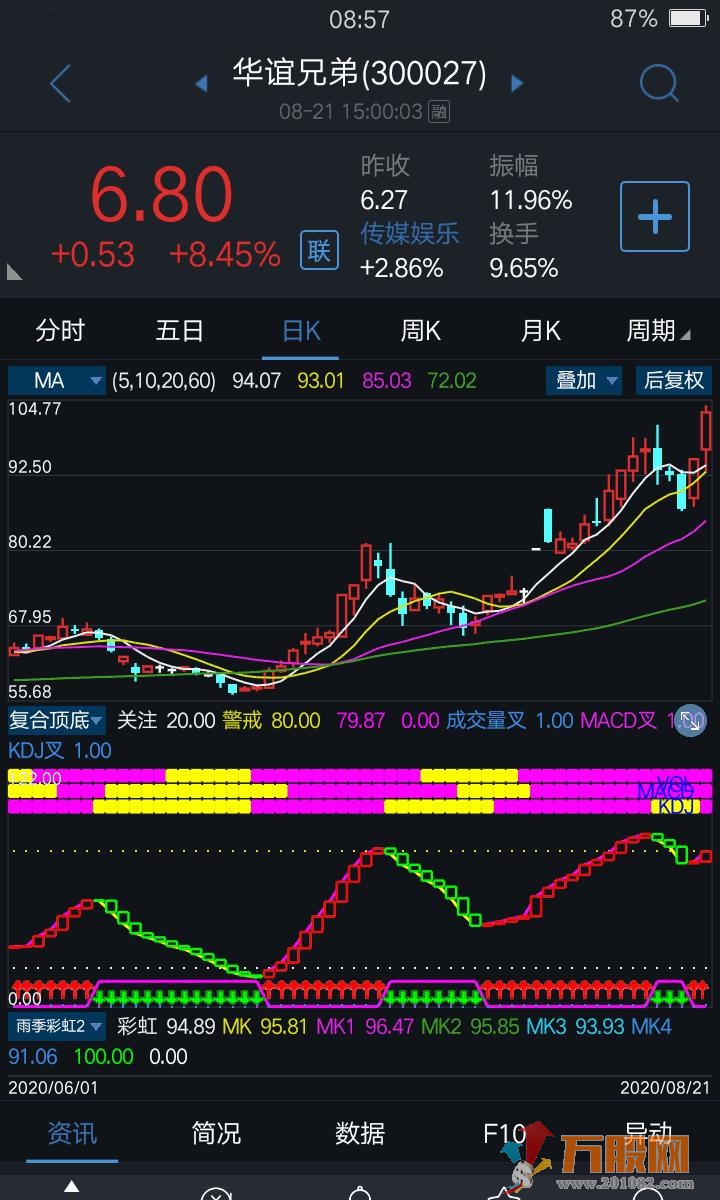Open the 雨季彩虹2 indicator dropdown
This screenshot has height=1200, width=720.
58,1026
